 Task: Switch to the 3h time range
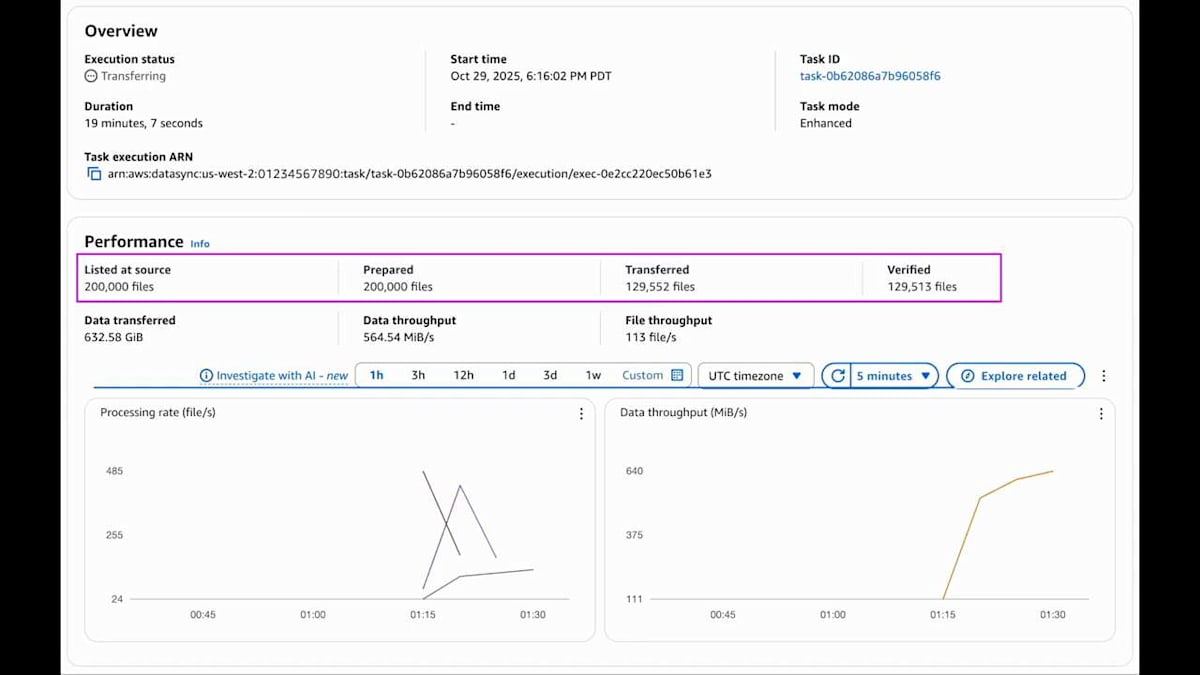point(418,376)
